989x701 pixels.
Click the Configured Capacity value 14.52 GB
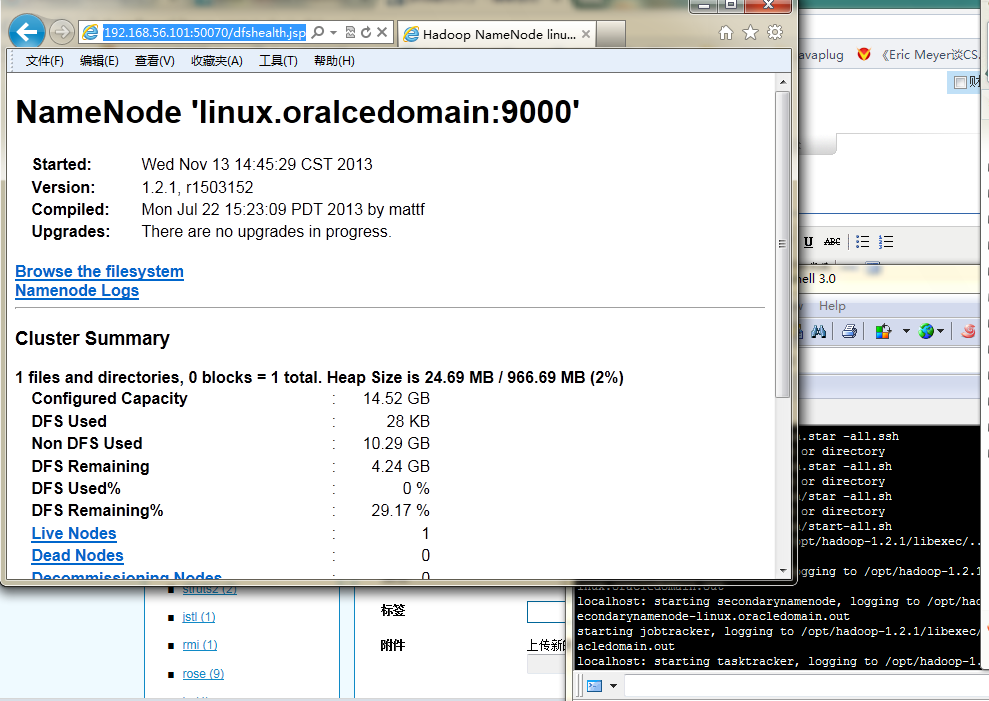(396, 399)
